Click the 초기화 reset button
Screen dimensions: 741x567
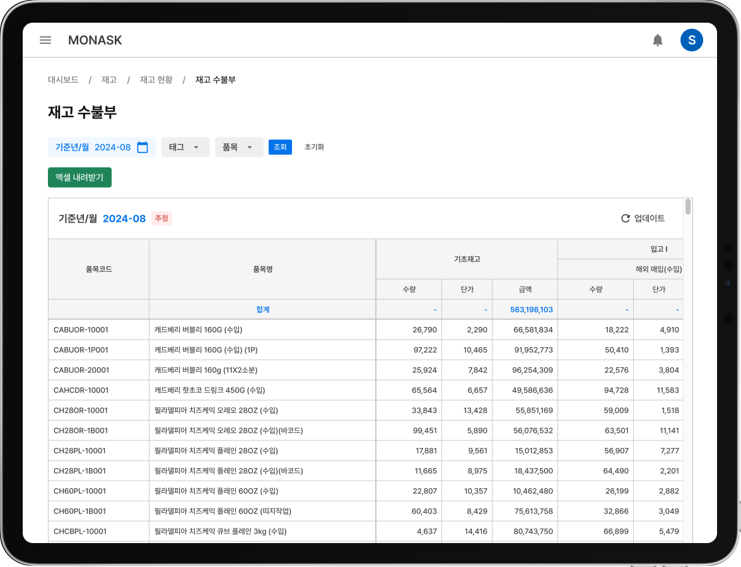(314, 147)
